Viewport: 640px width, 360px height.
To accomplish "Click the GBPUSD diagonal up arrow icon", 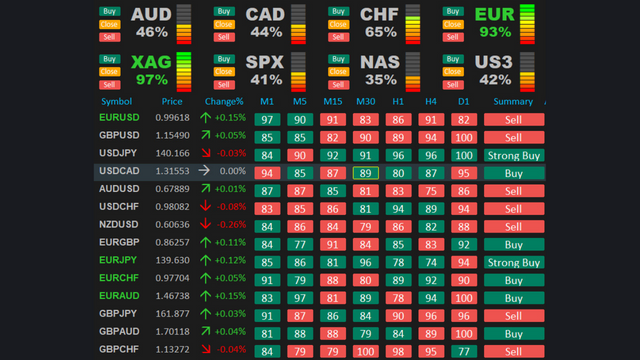I will [206, 135].
